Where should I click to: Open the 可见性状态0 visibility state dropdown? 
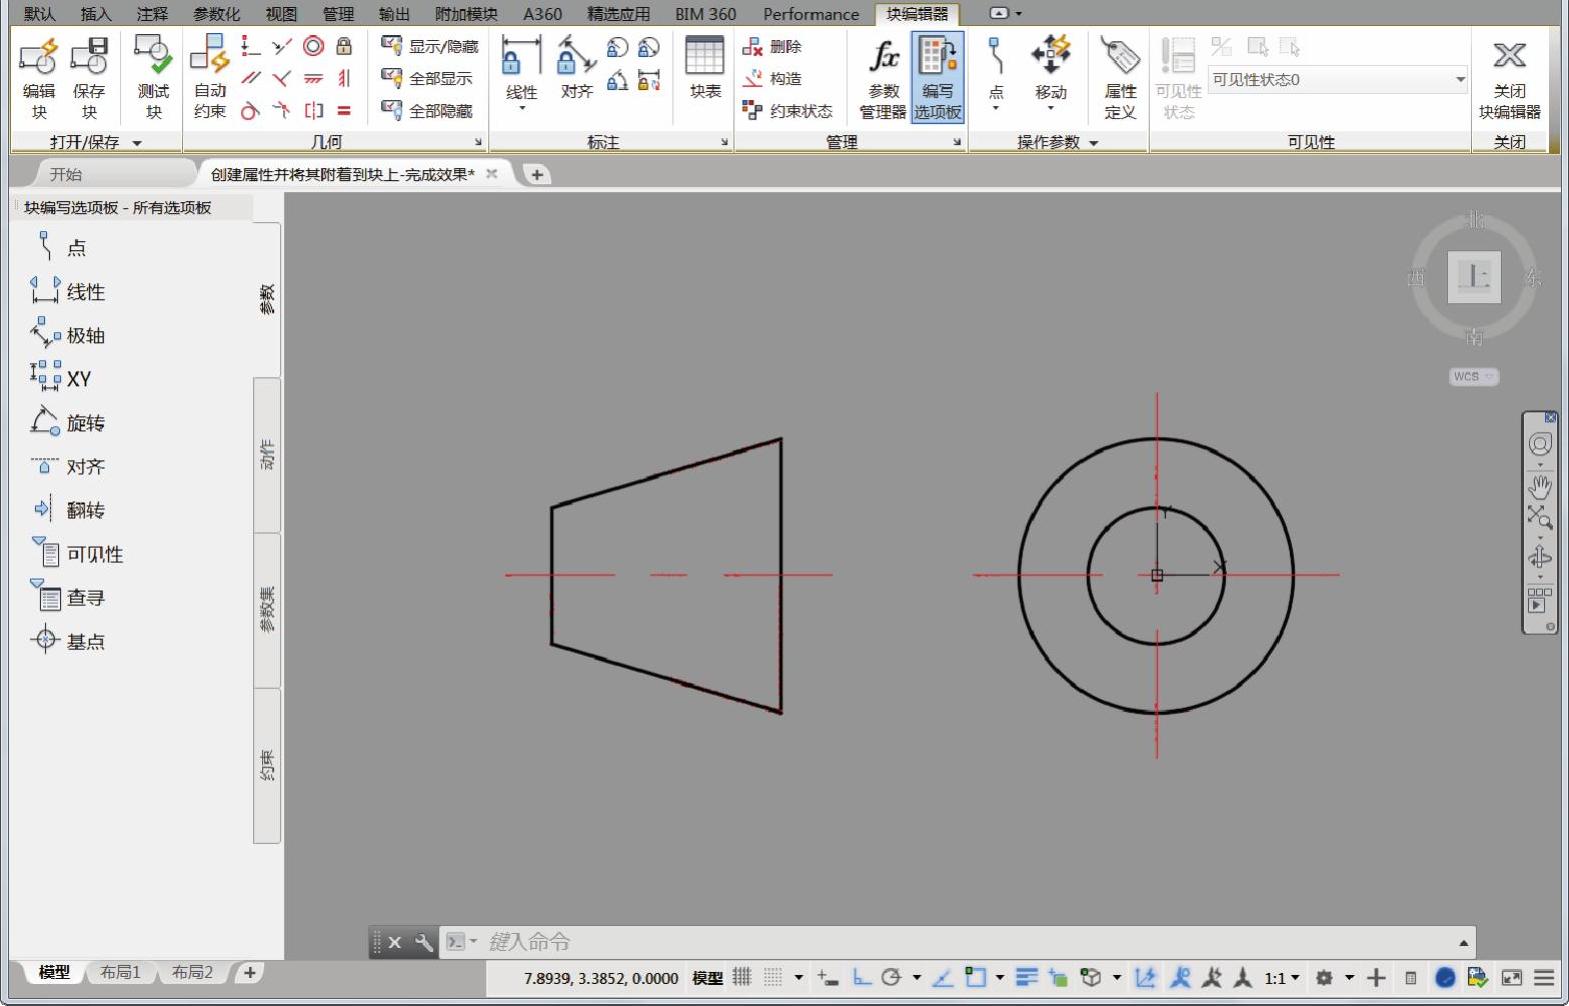1338,79
